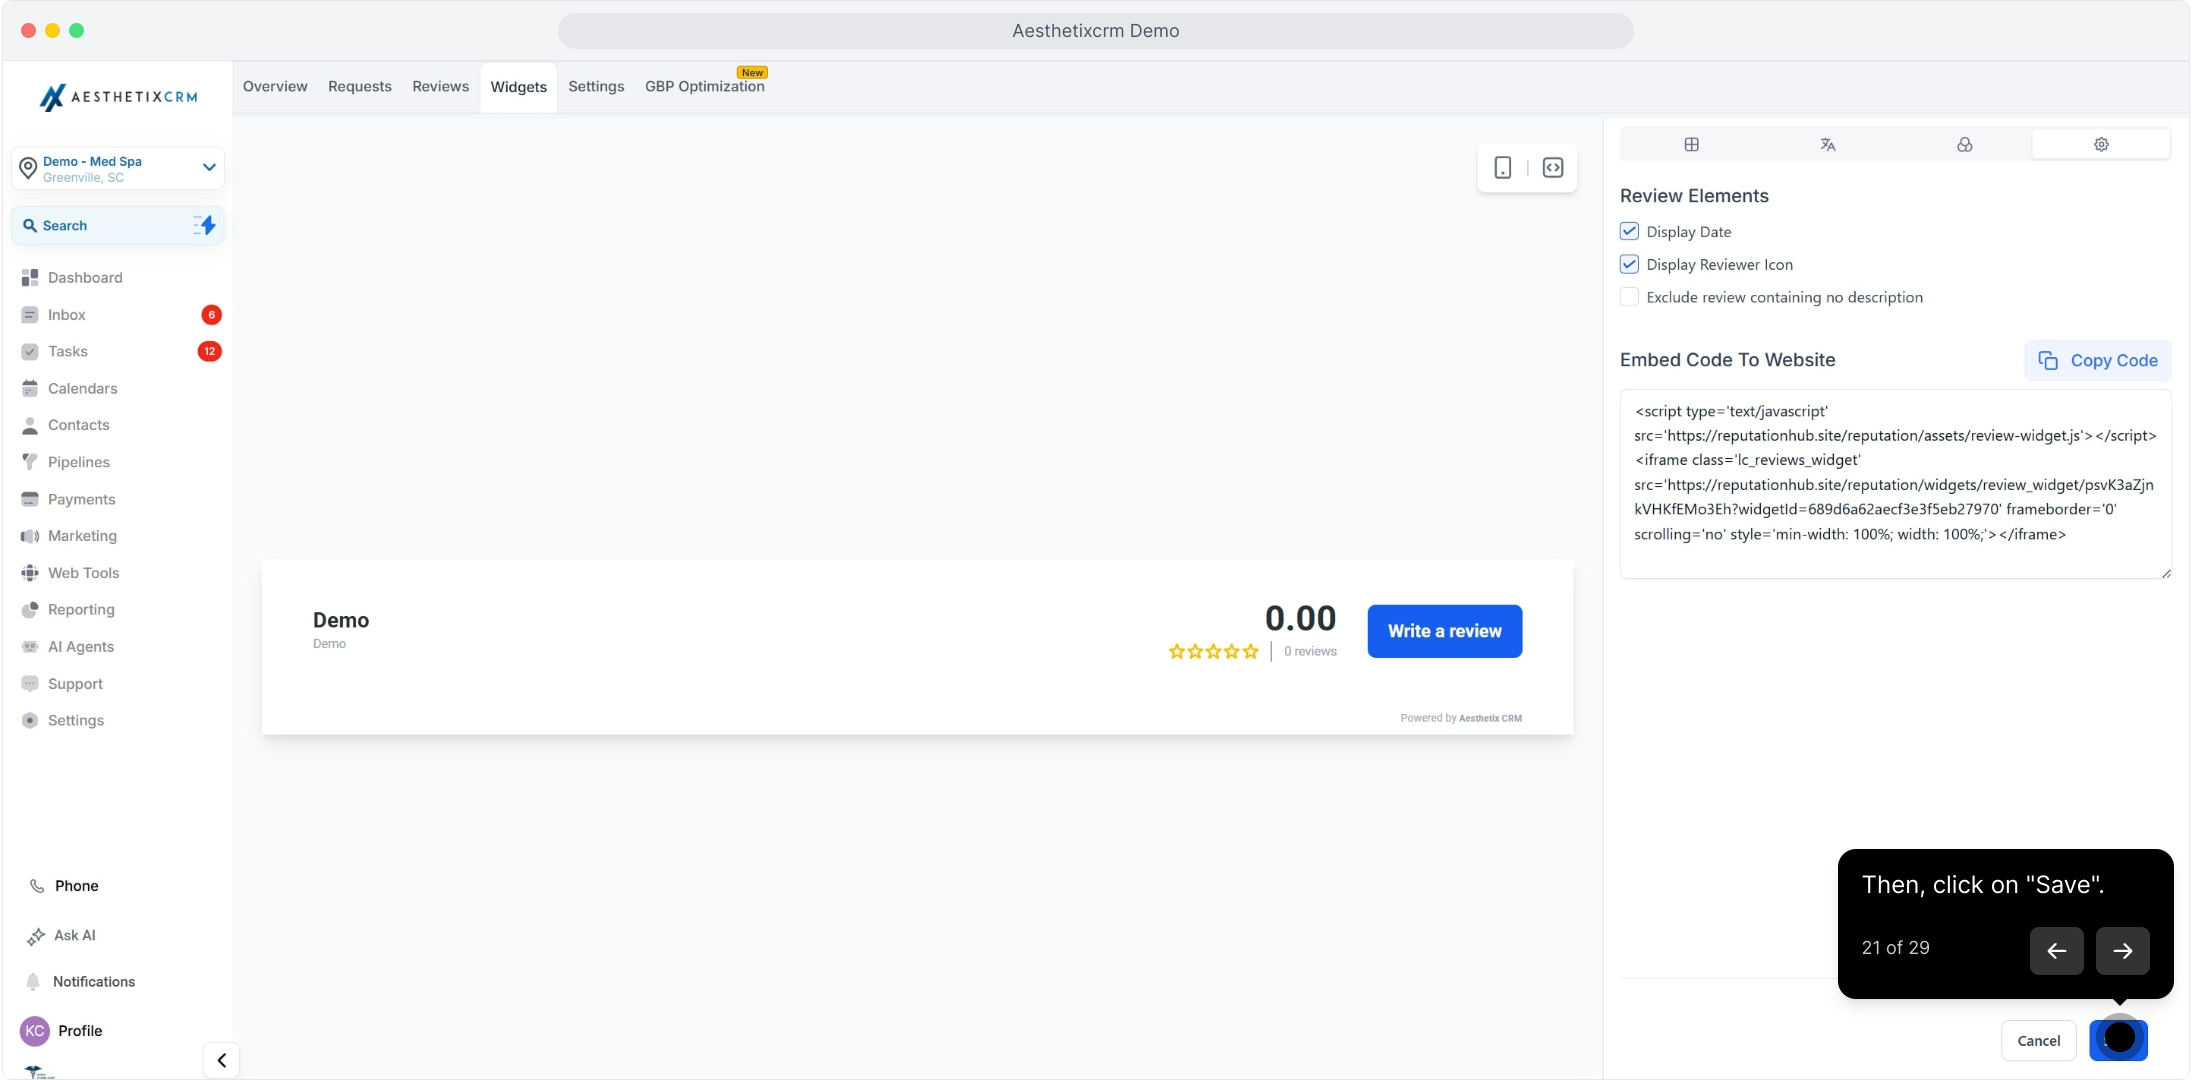
Task: Click the KC profile avatar
Action: 35,1030
